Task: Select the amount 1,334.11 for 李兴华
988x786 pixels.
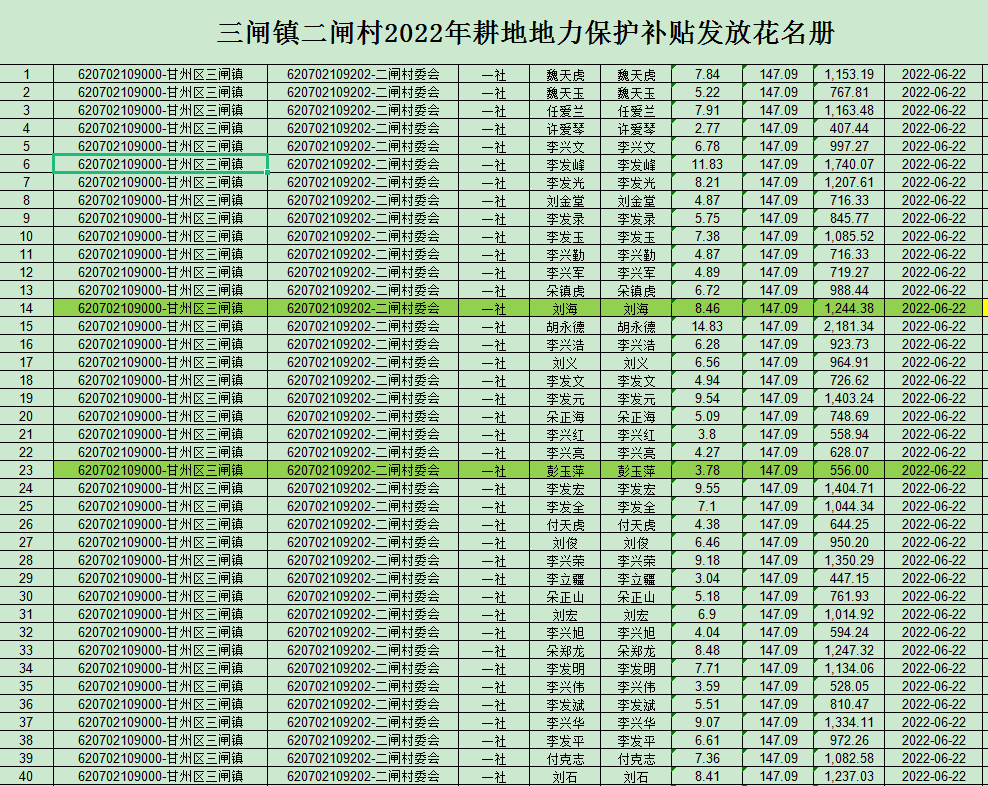Action: (849, 722)
